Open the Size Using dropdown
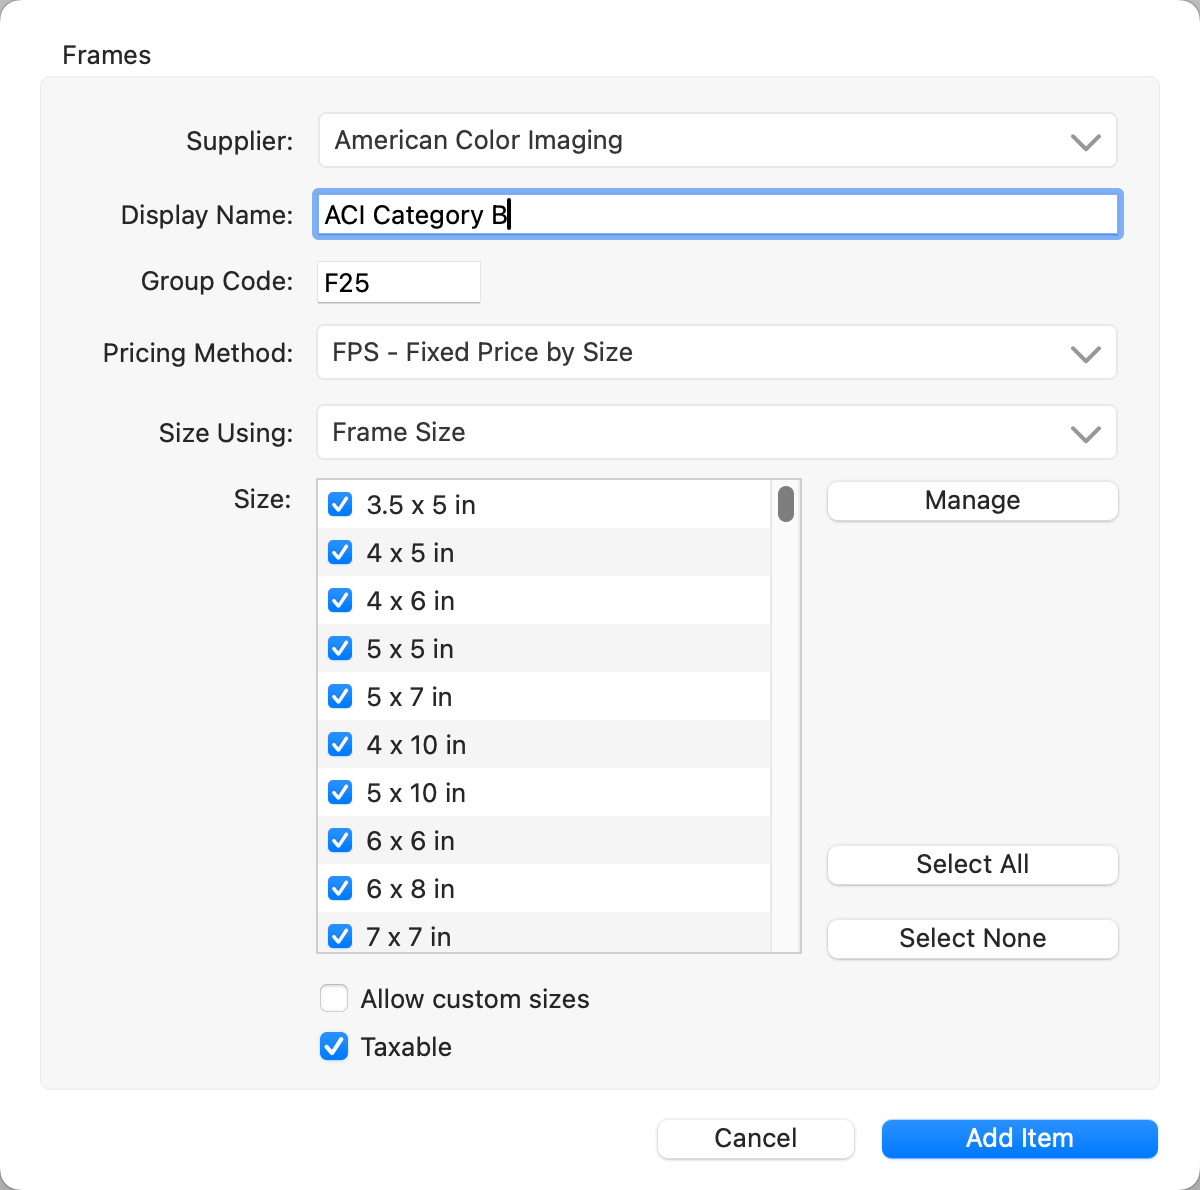Image resolution: width=1200 pixels, height=1190 pixels. coord(717,433)
